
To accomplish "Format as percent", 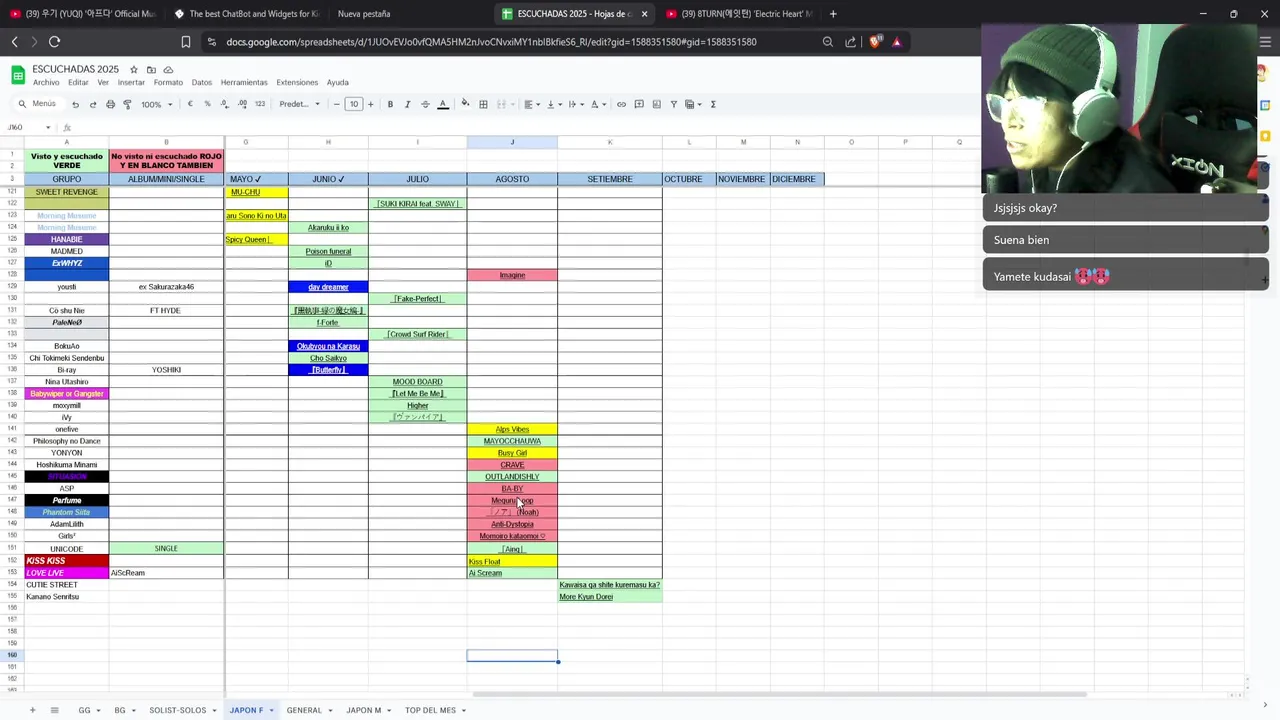I will pos(207,104).
